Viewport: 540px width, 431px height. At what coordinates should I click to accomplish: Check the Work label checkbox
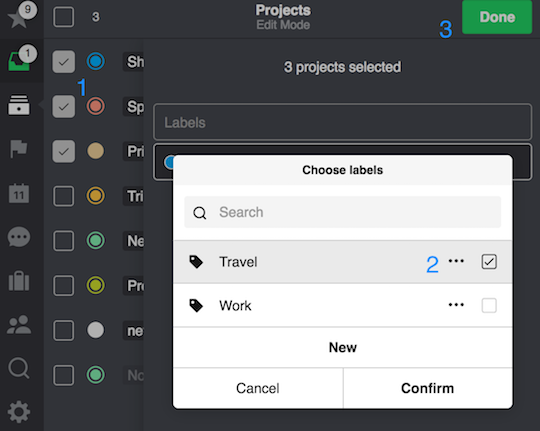pos(489,305)
